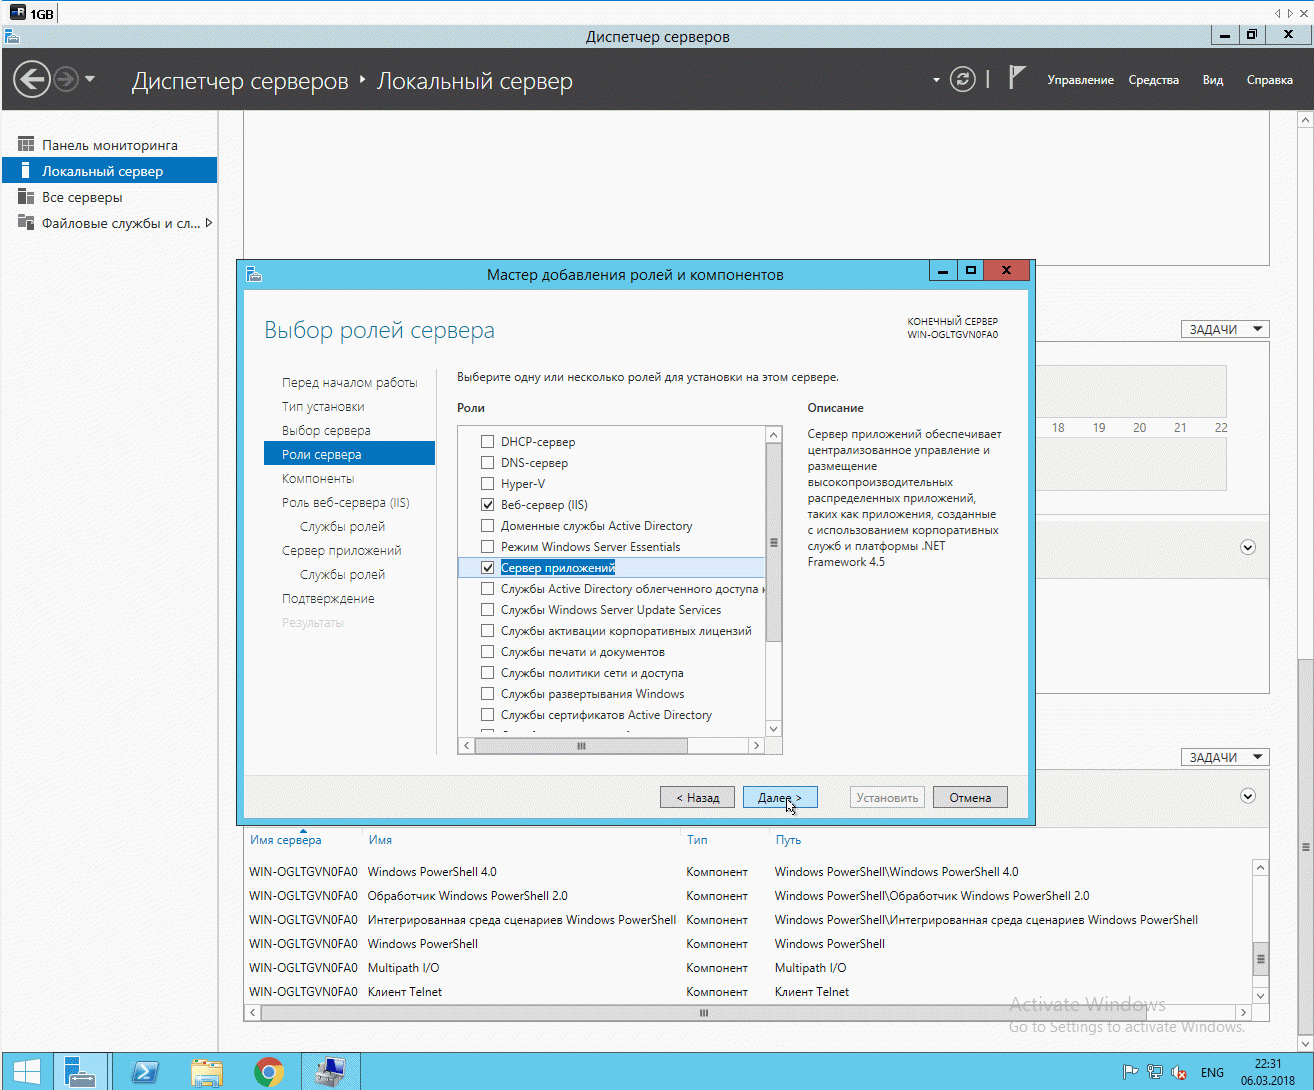Tick the Hyper-V role checkbox
The image size is (1314, 1090).
coord(488,483)
